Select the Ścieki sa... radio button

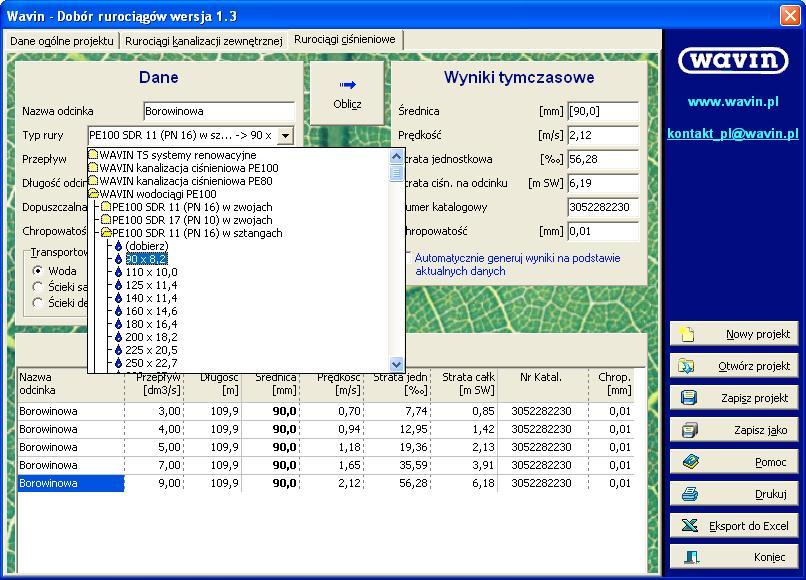[x=38, y=286]
